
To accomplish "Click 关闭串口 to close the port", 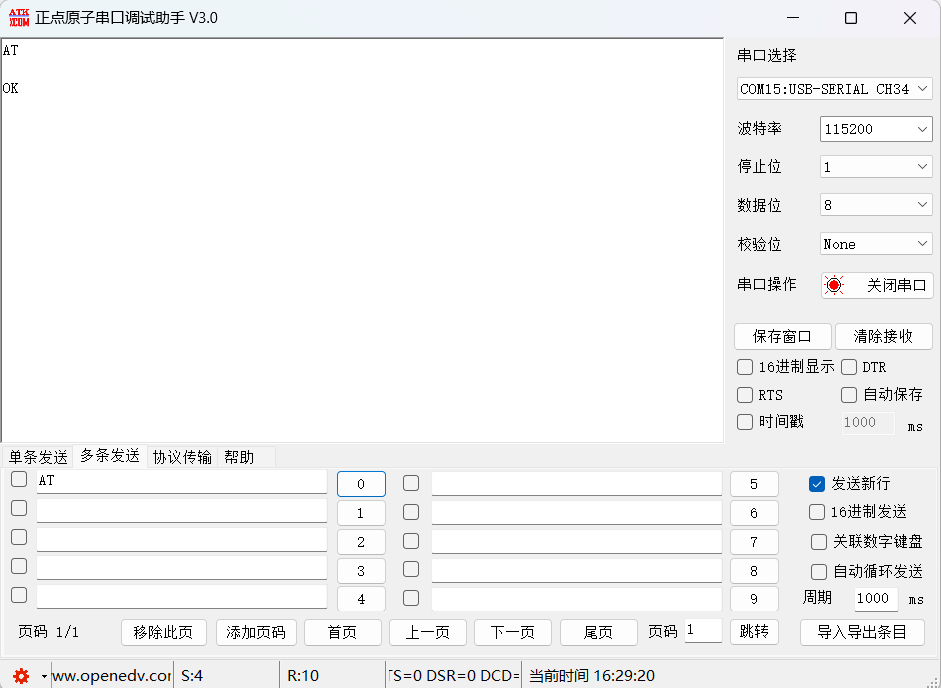I will 877,285.
